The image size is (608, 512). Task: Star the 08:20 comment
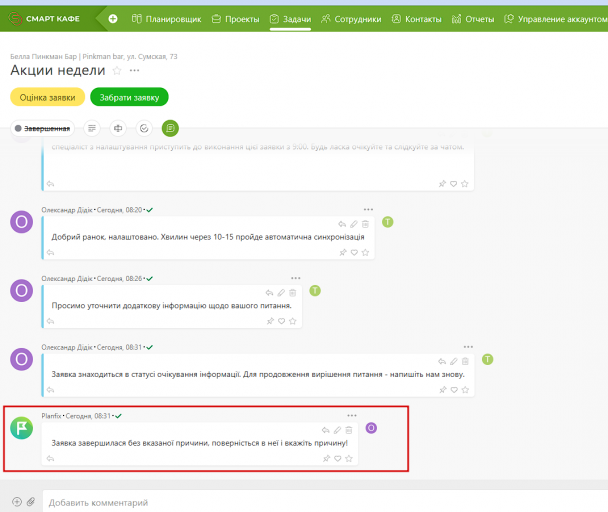[365, 253]
